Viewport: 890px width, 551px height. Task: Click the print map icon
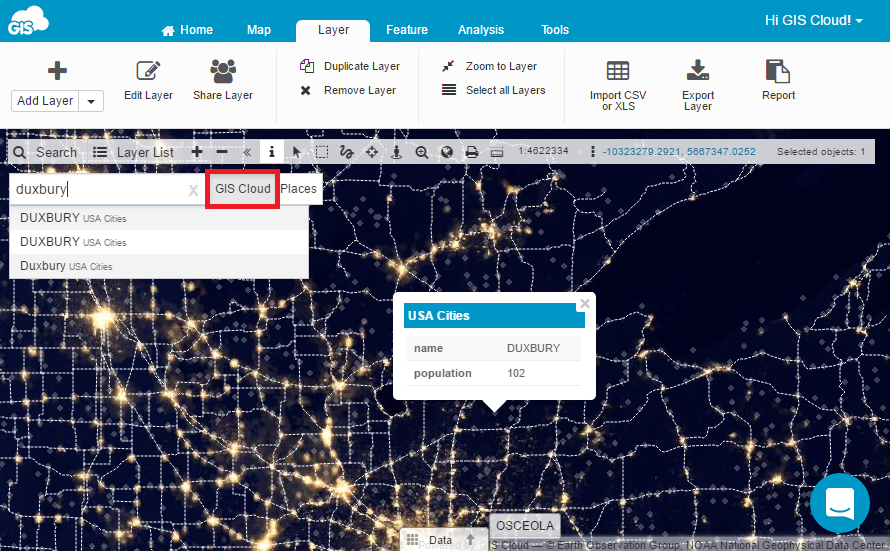pyautogui.click(x=471, y=152)
